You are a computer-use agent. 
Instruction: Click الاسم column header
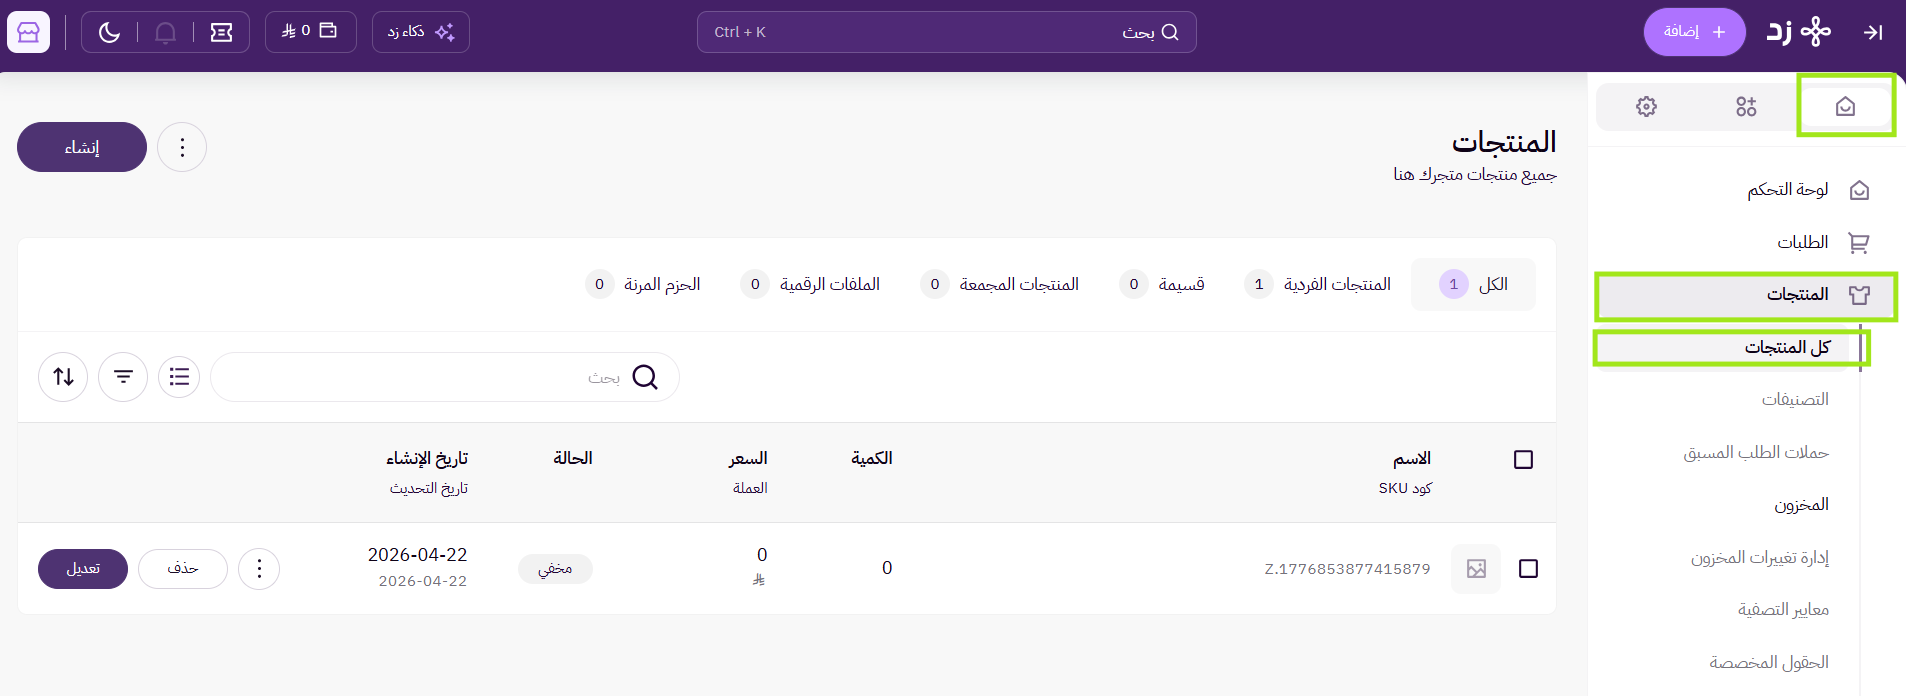[1412, 458]
